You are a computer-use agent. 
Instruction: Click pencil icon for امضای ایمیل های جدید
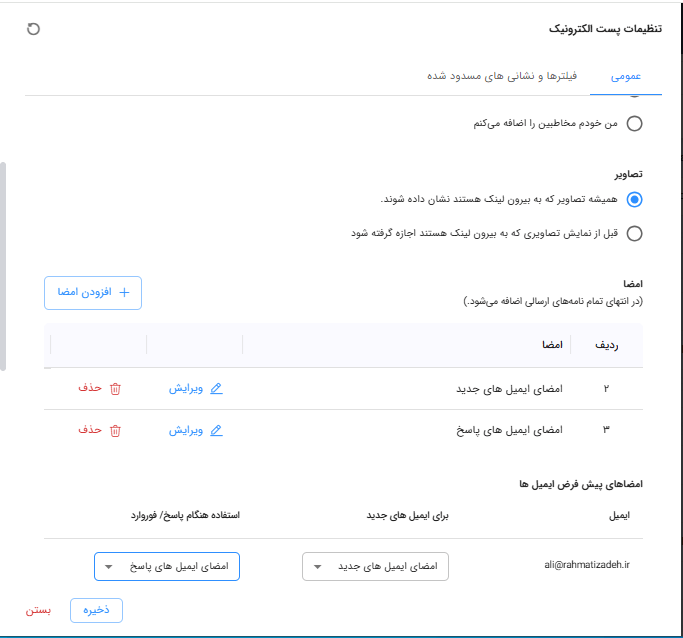pos(217,388)
